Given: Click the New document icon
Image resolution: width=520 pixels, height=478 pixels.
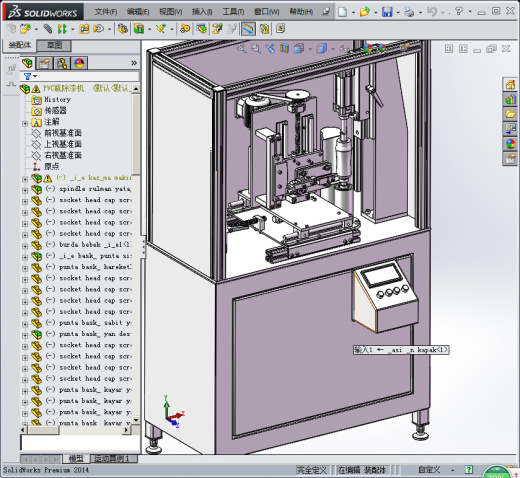Looking at the screenshot, I should (342, 12).
